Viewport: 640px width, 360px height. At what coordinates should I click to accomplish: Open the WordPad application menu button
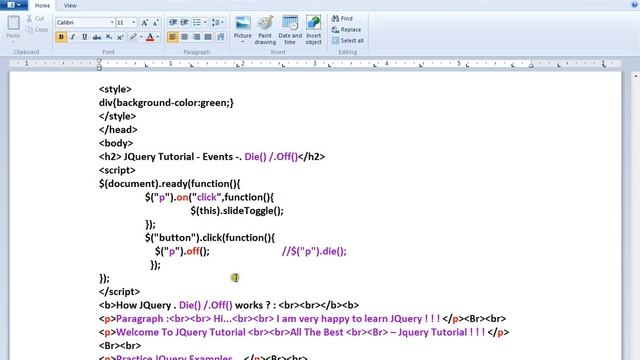(13, 5)
